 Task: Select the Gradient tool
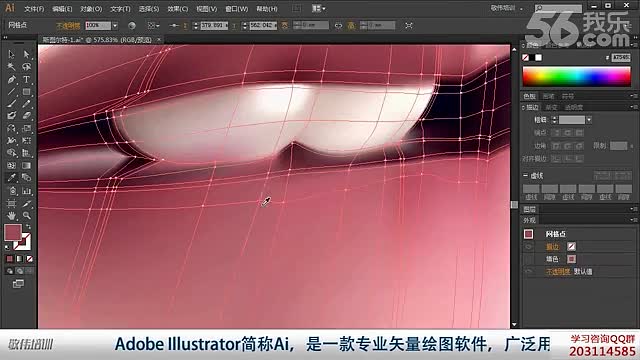point(27,165)
